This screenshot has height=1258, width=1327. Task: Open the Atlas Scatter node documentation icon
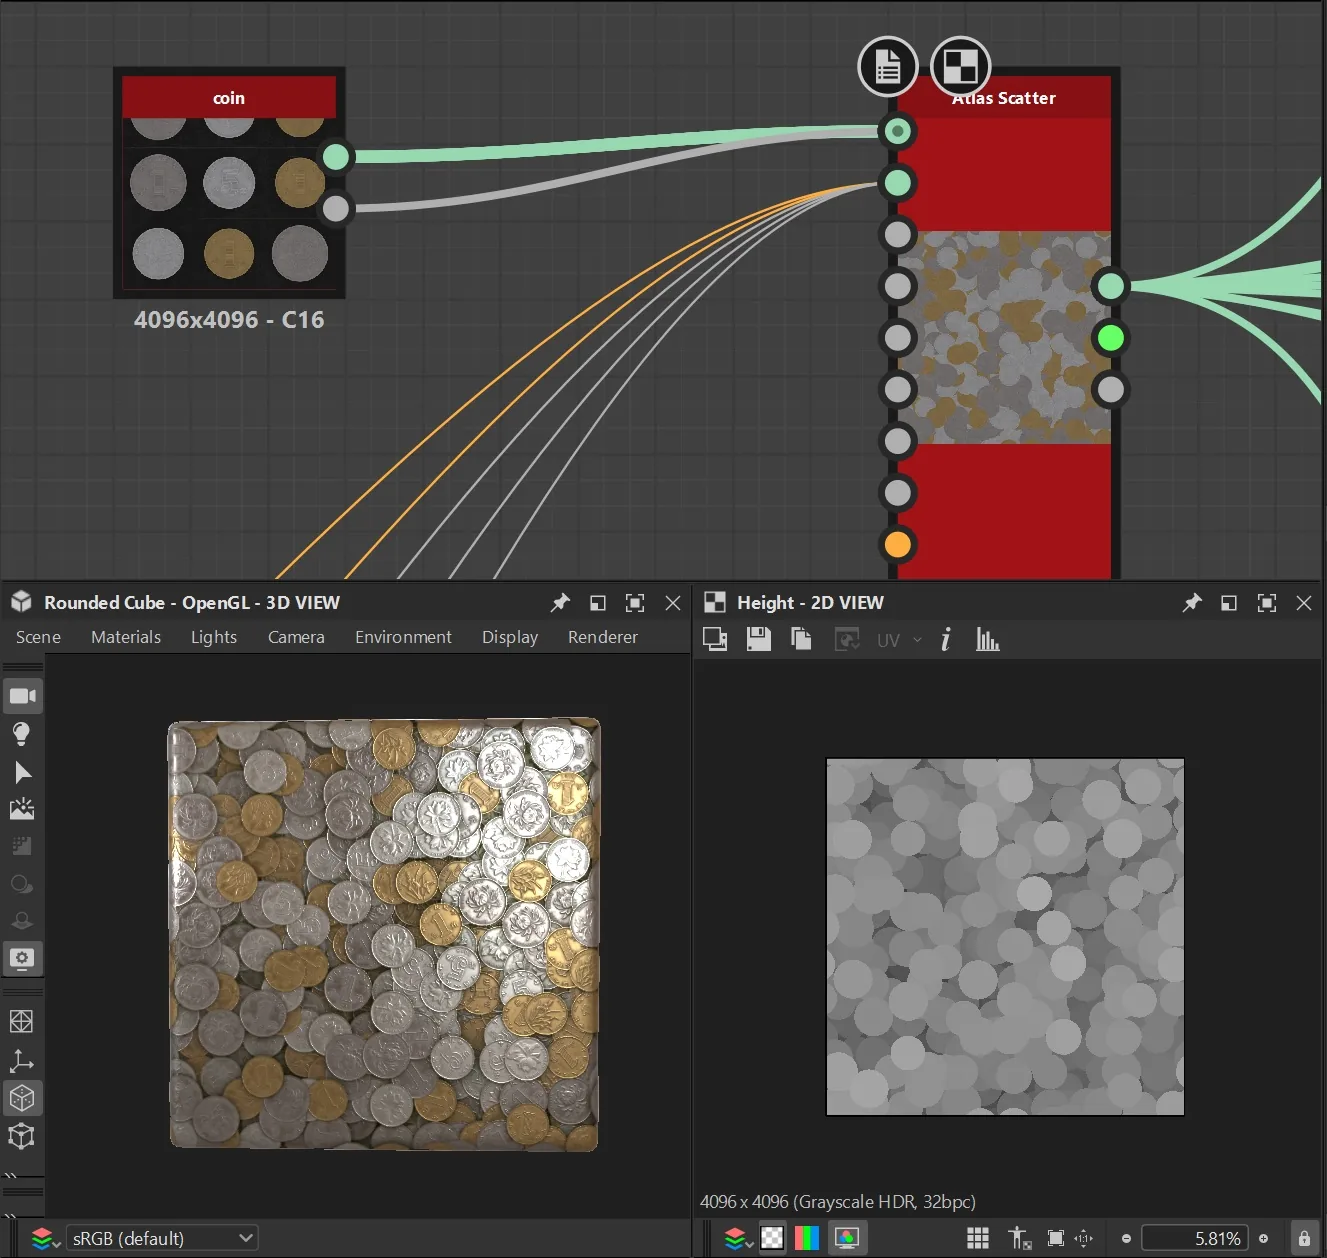click(888, 68)
